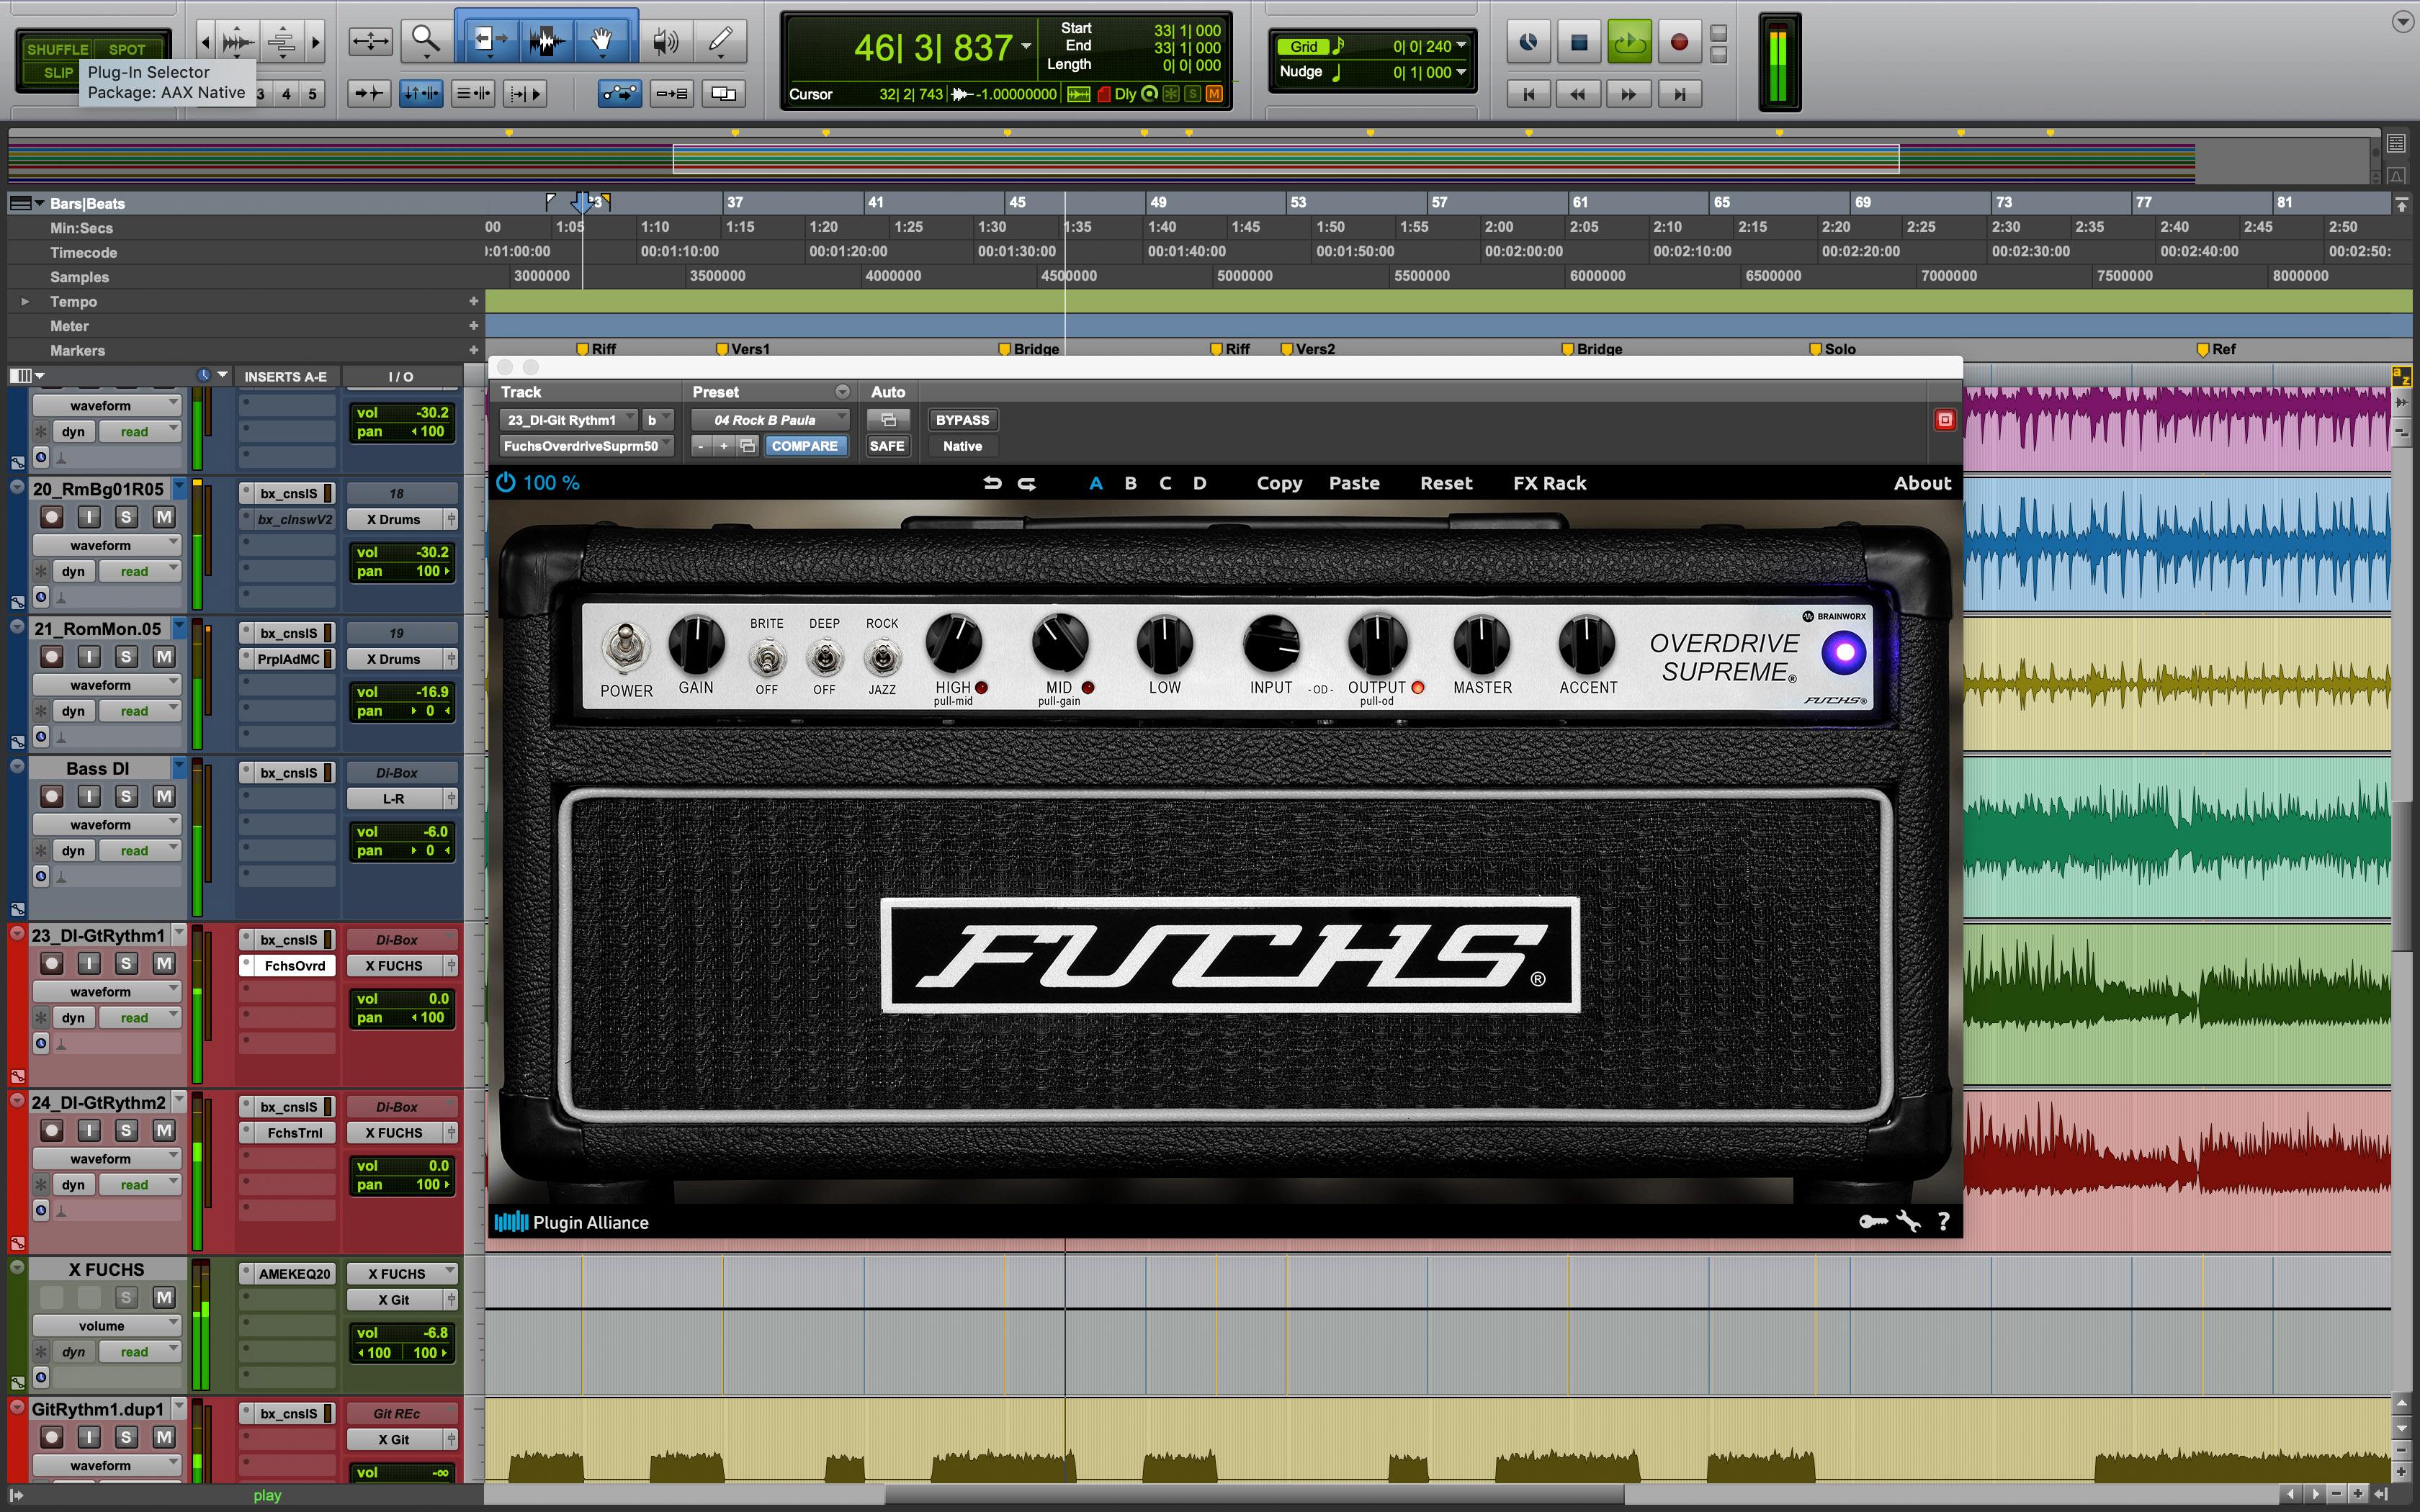Select the Scrubber speaker tool
Image resolution: width=2420 pixels, height=1512 pixels.
(665, 40)
